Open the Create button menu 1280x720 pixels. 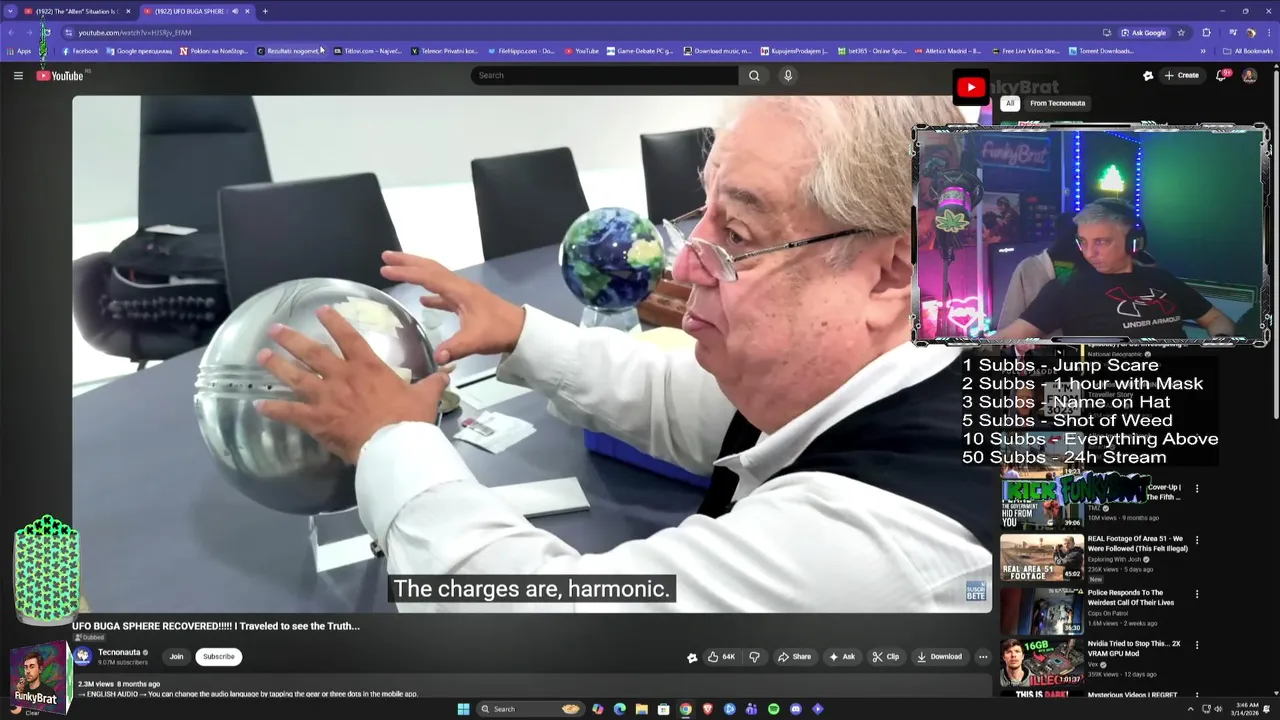click(x=1181, y=75)
